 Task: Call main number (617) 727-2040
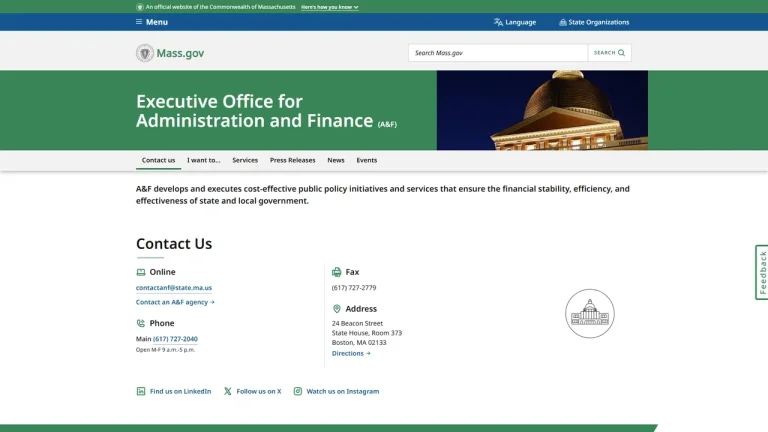[x=175, y=339]
